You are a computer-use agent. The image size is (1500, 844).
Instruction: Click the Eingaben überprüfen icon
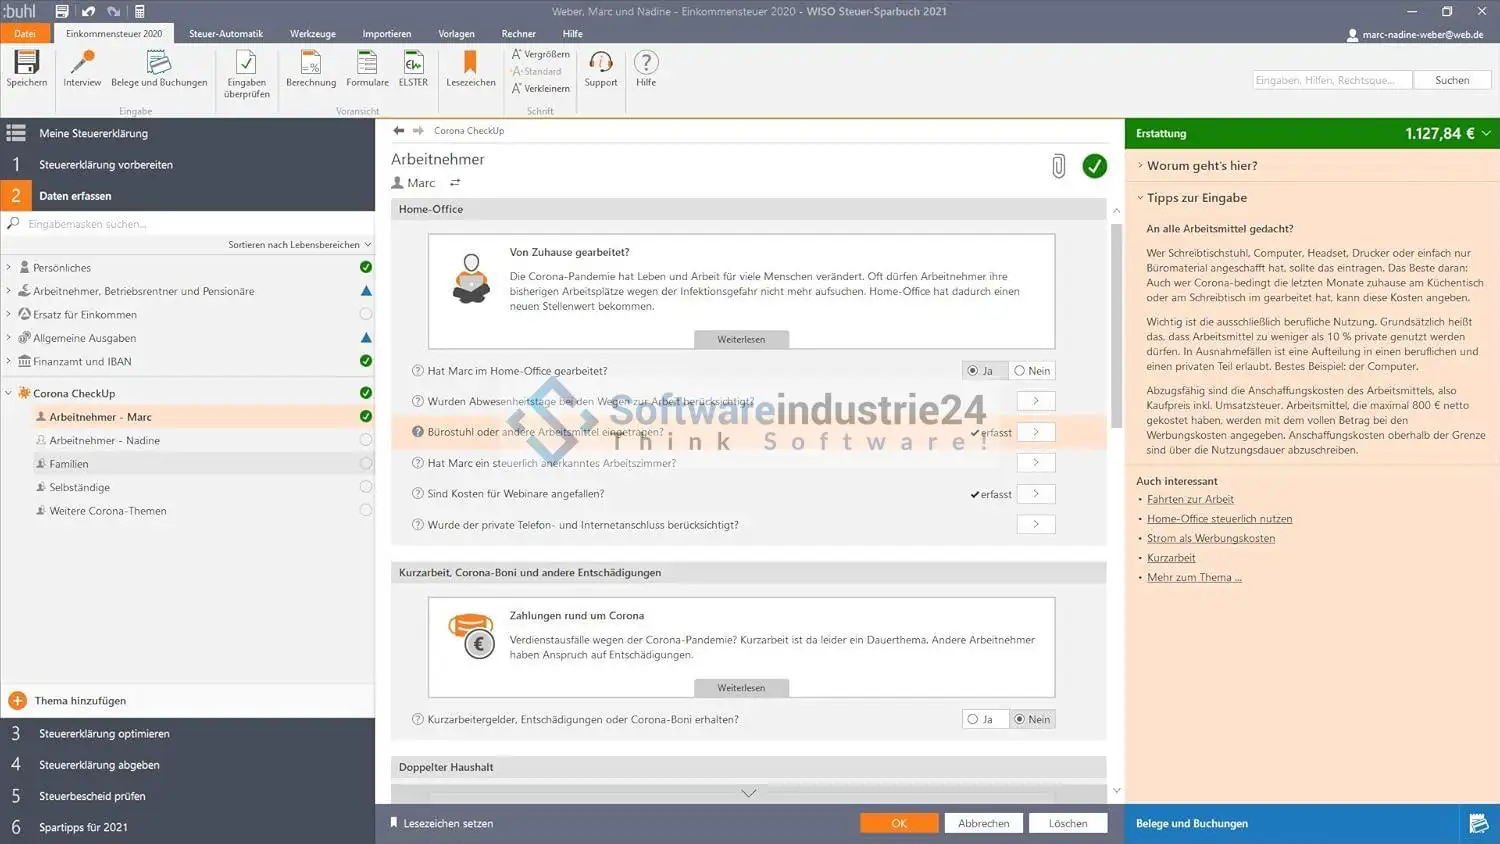246,73
